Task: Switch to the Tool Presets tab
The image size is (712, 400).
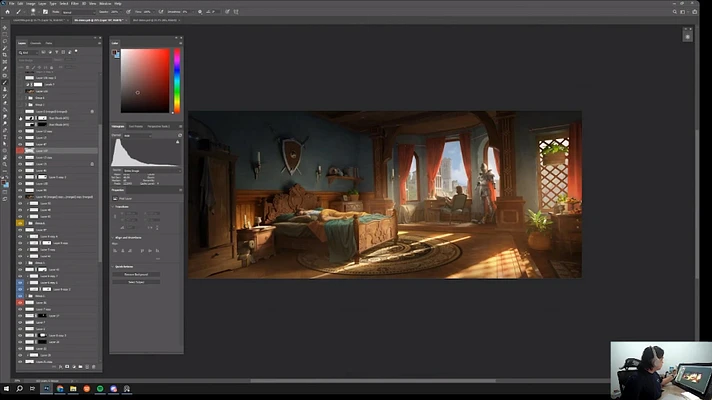Action: (136, 126)
